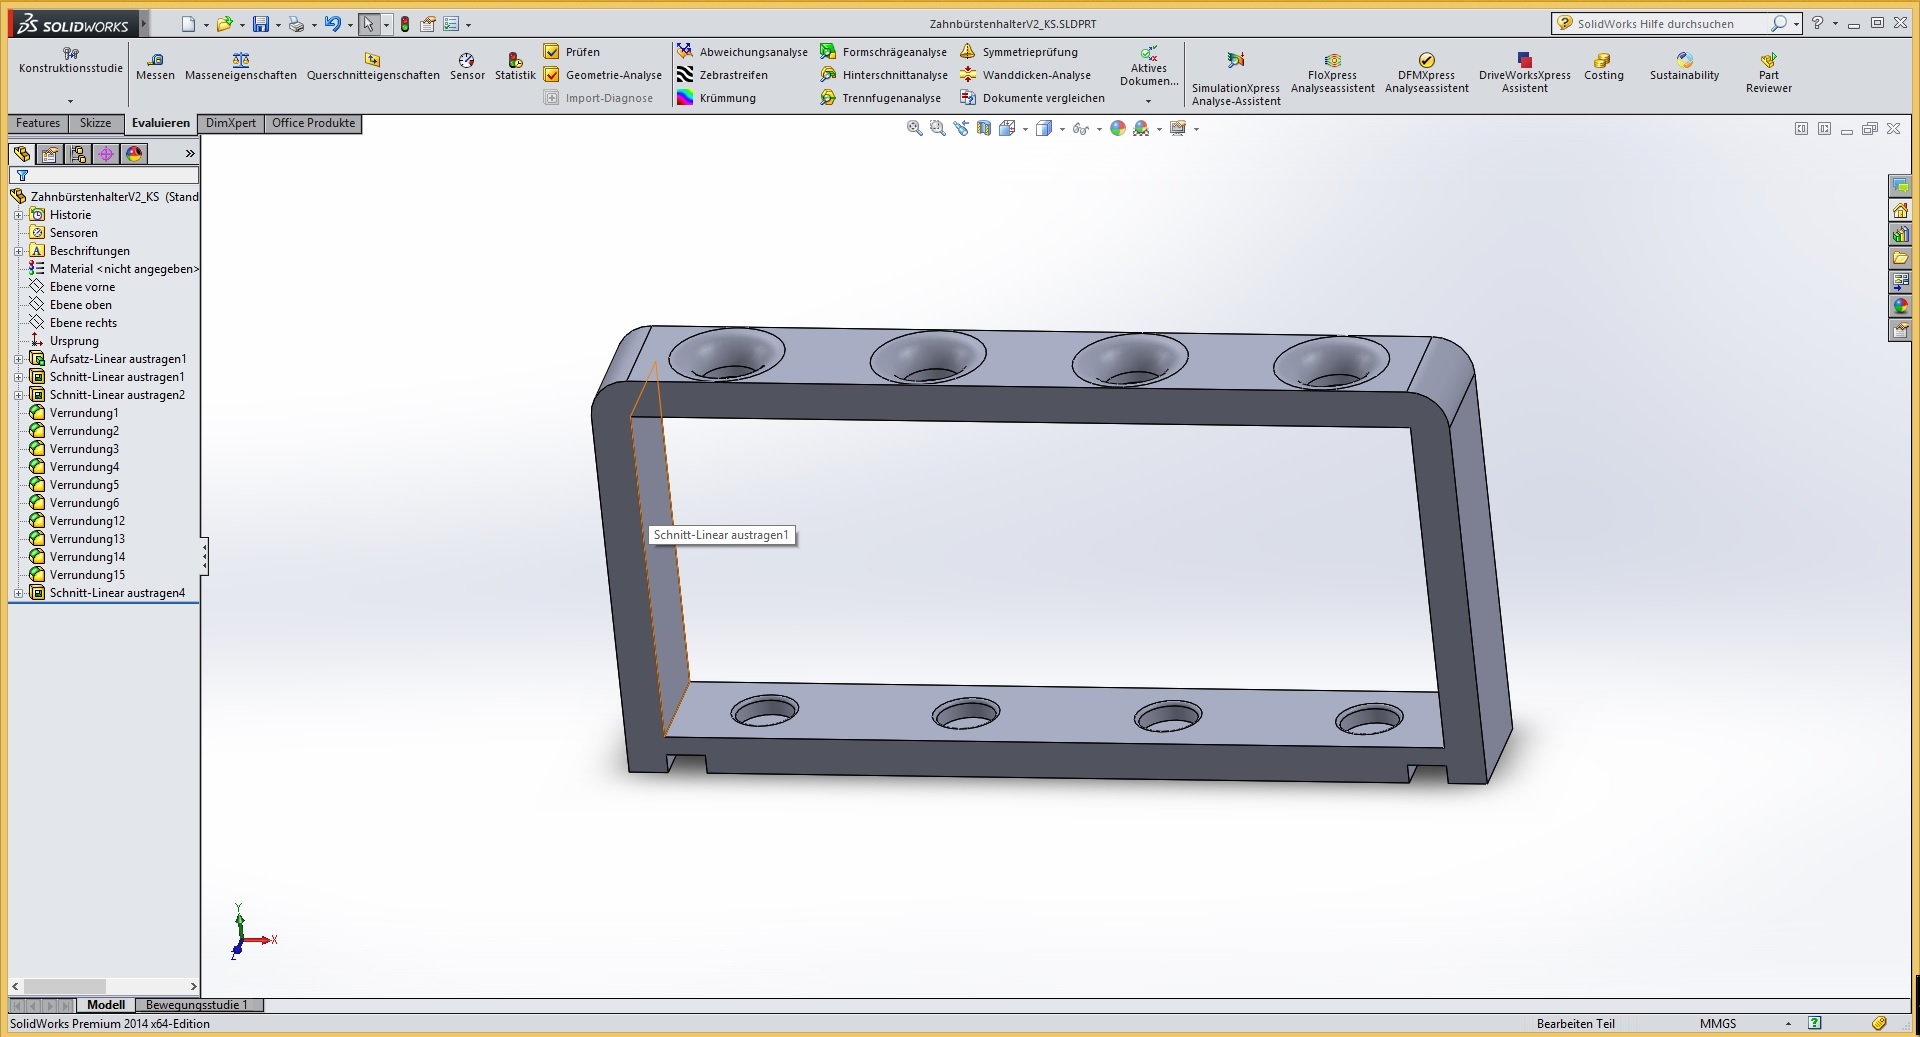
Task: Expand Aufsatz-Linear austragen1 feature node
Action: (x=18, y=359)
